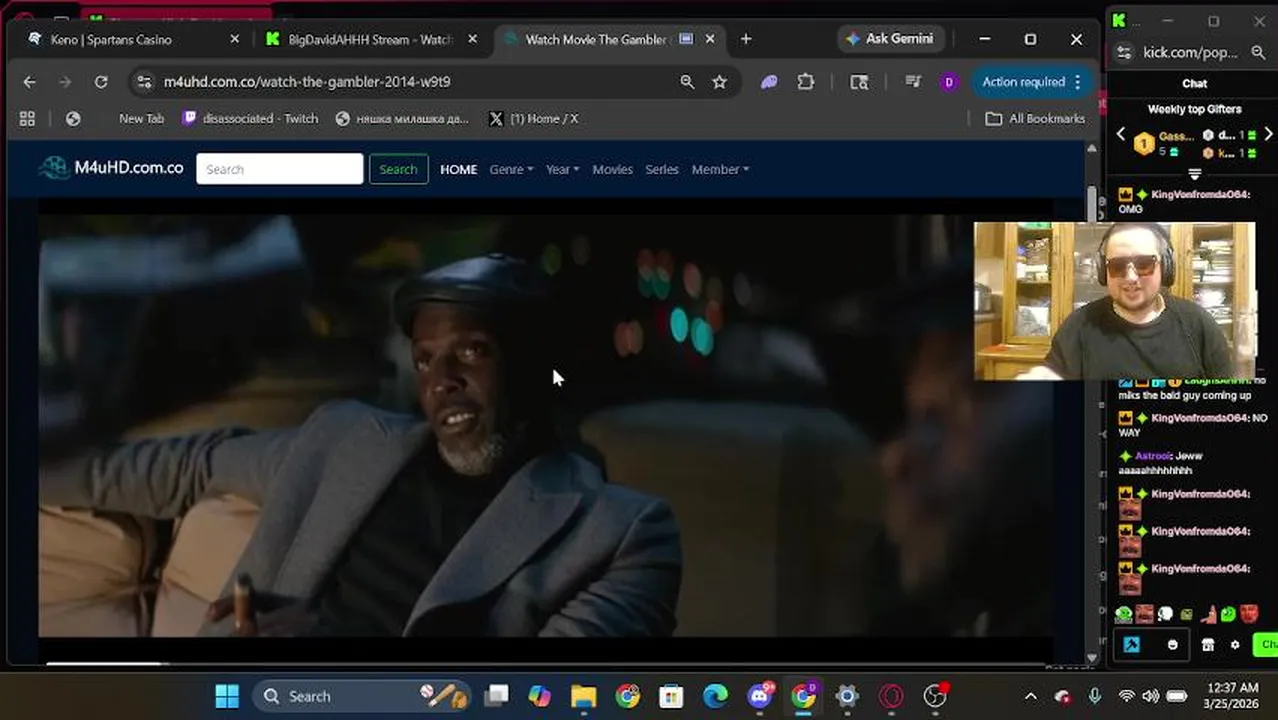Open Discord from the taskbar

(760, 696)
